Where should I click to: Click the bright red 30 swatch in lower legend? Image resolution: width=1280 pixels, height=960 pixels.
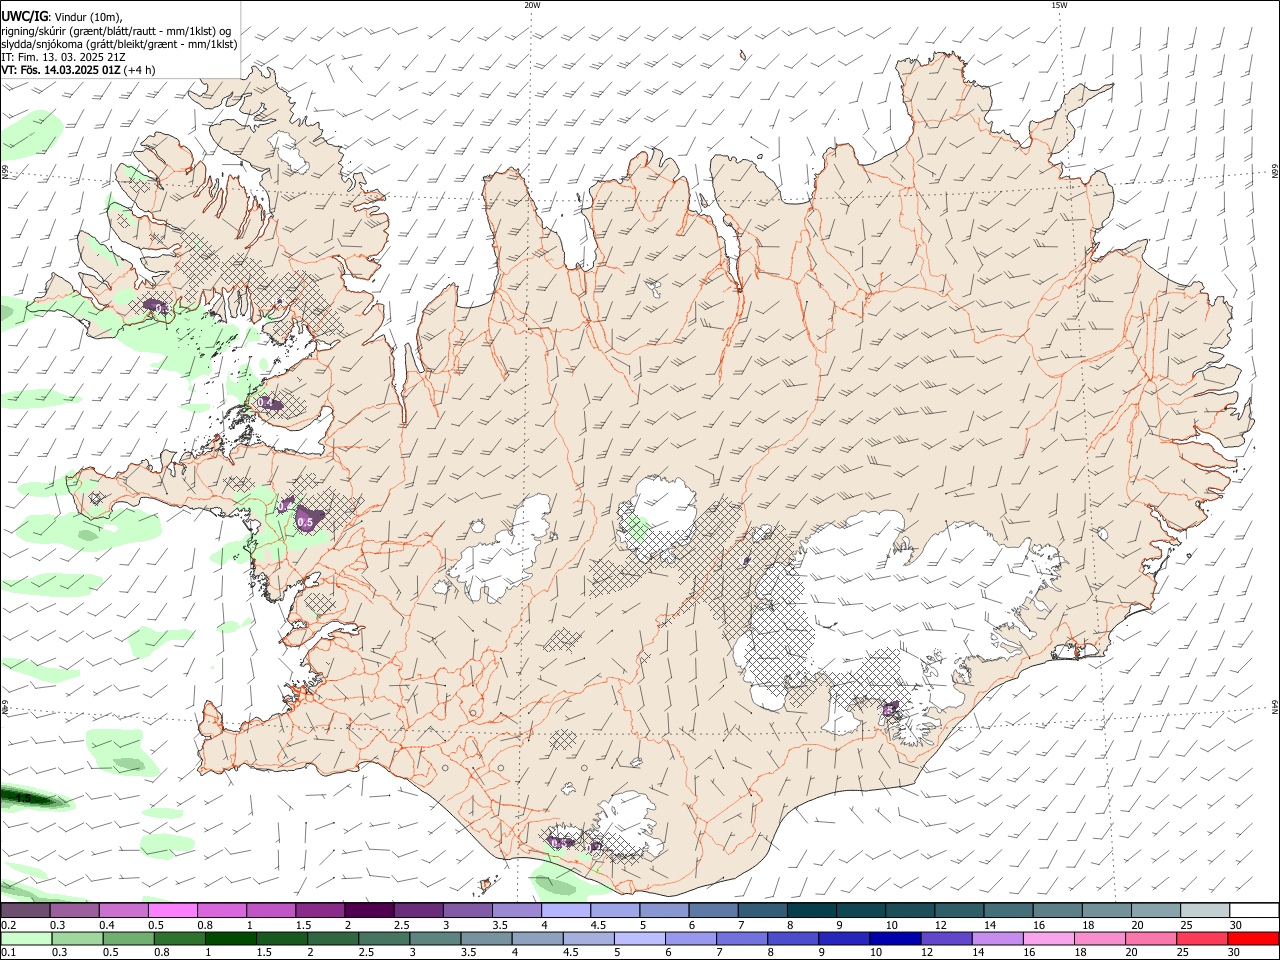1253,939
